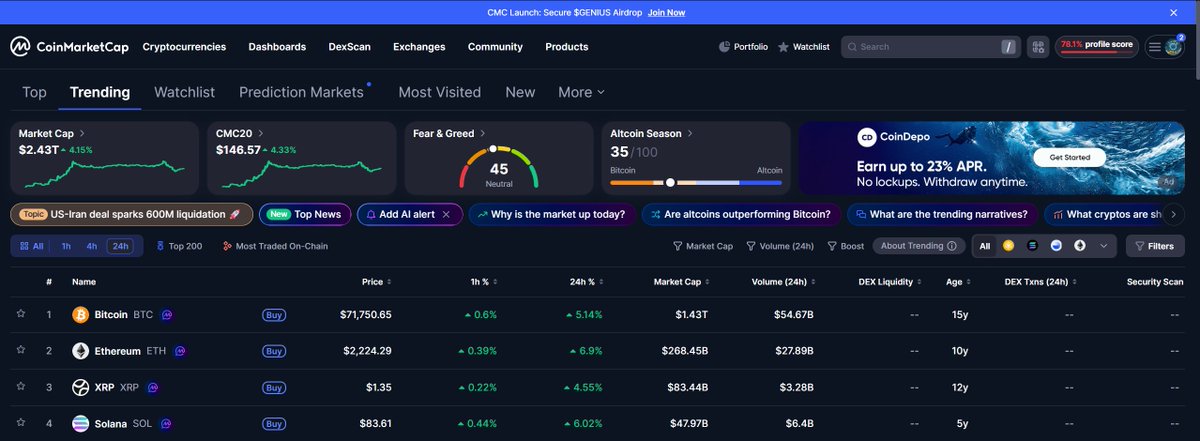The height and width of the screenshot is (441, 1200).
Task: Star the Solana row
Action: pyautogui.click(x=20, y=423)
